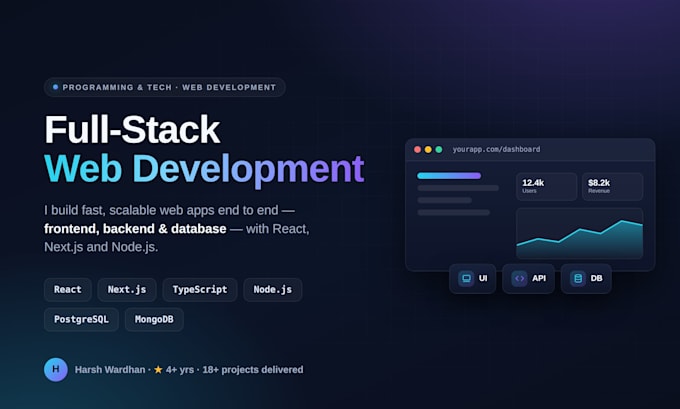This screenshot has height=409, width=680.
Task: Click the bold frontend, backend & database text
Action: [135, 229]
